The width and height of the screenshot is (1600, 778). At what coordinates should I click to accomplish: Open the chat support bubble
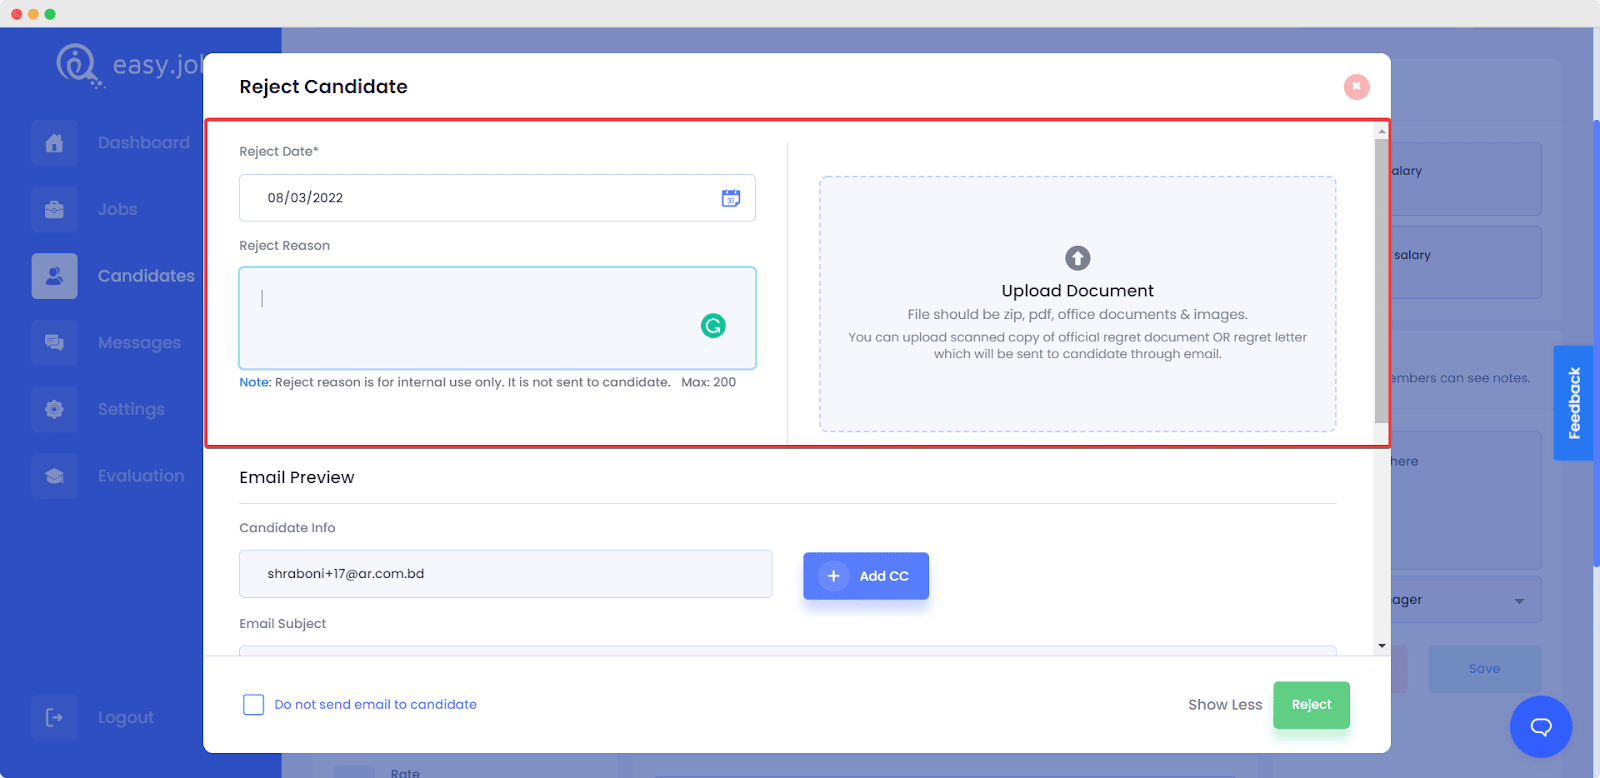pyautogui.click(x=1541, y=727)
